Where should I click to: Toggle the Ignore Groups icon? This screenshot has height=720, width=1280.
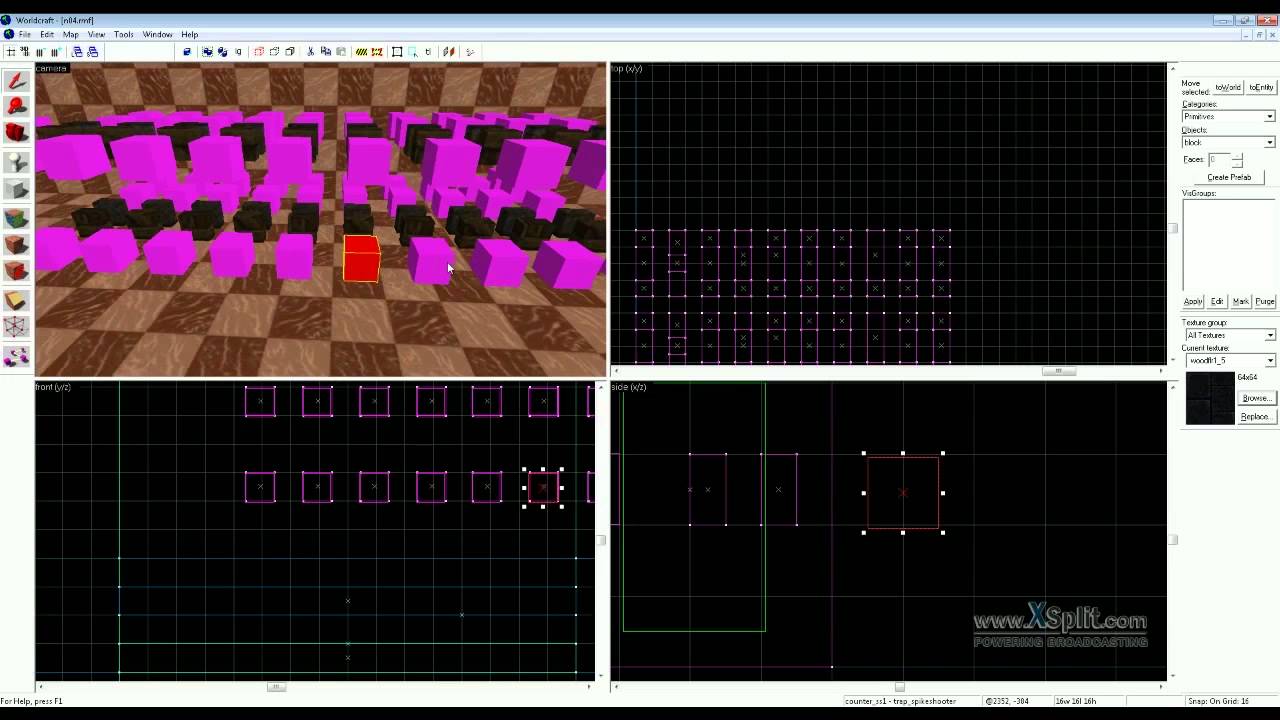click(x=238, y=52)
